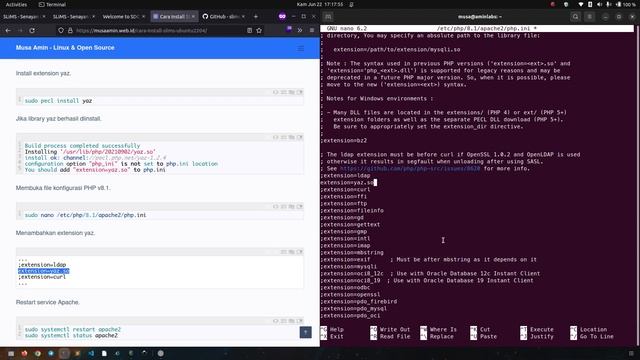Open the files icon at taskbar start
Viewport: 640px width, 360px height.
tap(11, 353)
